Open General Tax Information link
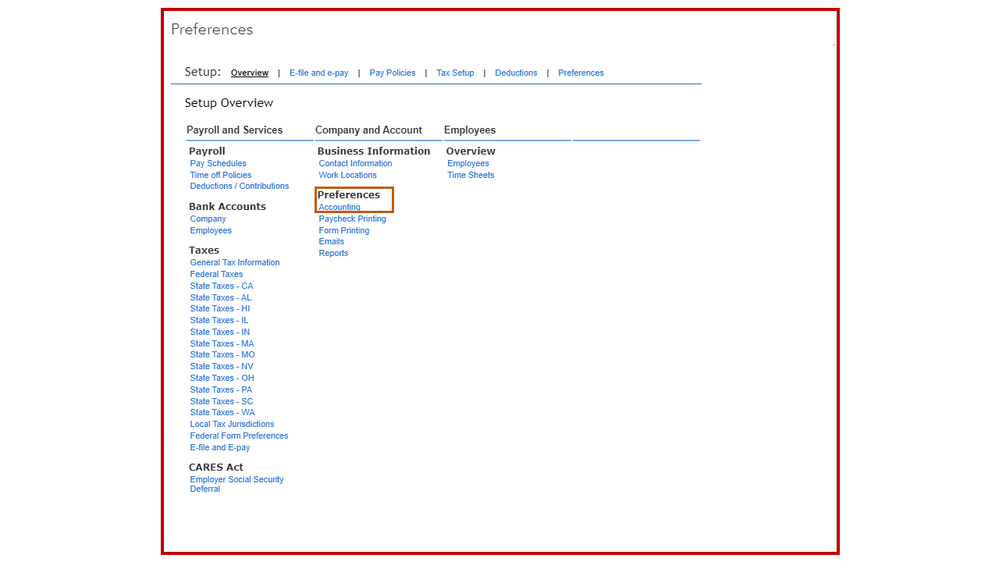 point(234,263)
